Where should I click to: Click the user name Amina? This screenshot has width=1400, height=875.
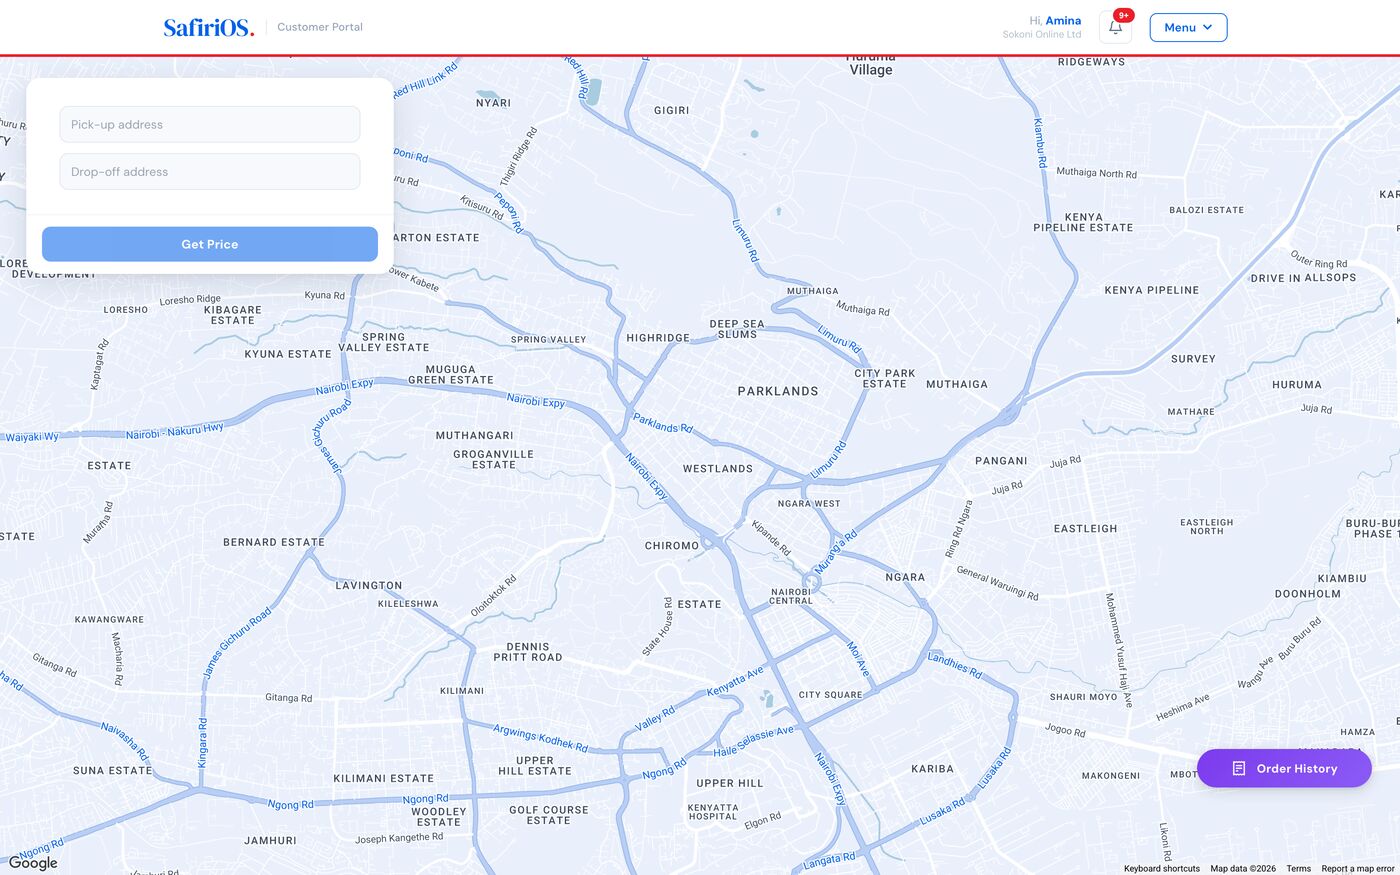[x=1063, y=20]
